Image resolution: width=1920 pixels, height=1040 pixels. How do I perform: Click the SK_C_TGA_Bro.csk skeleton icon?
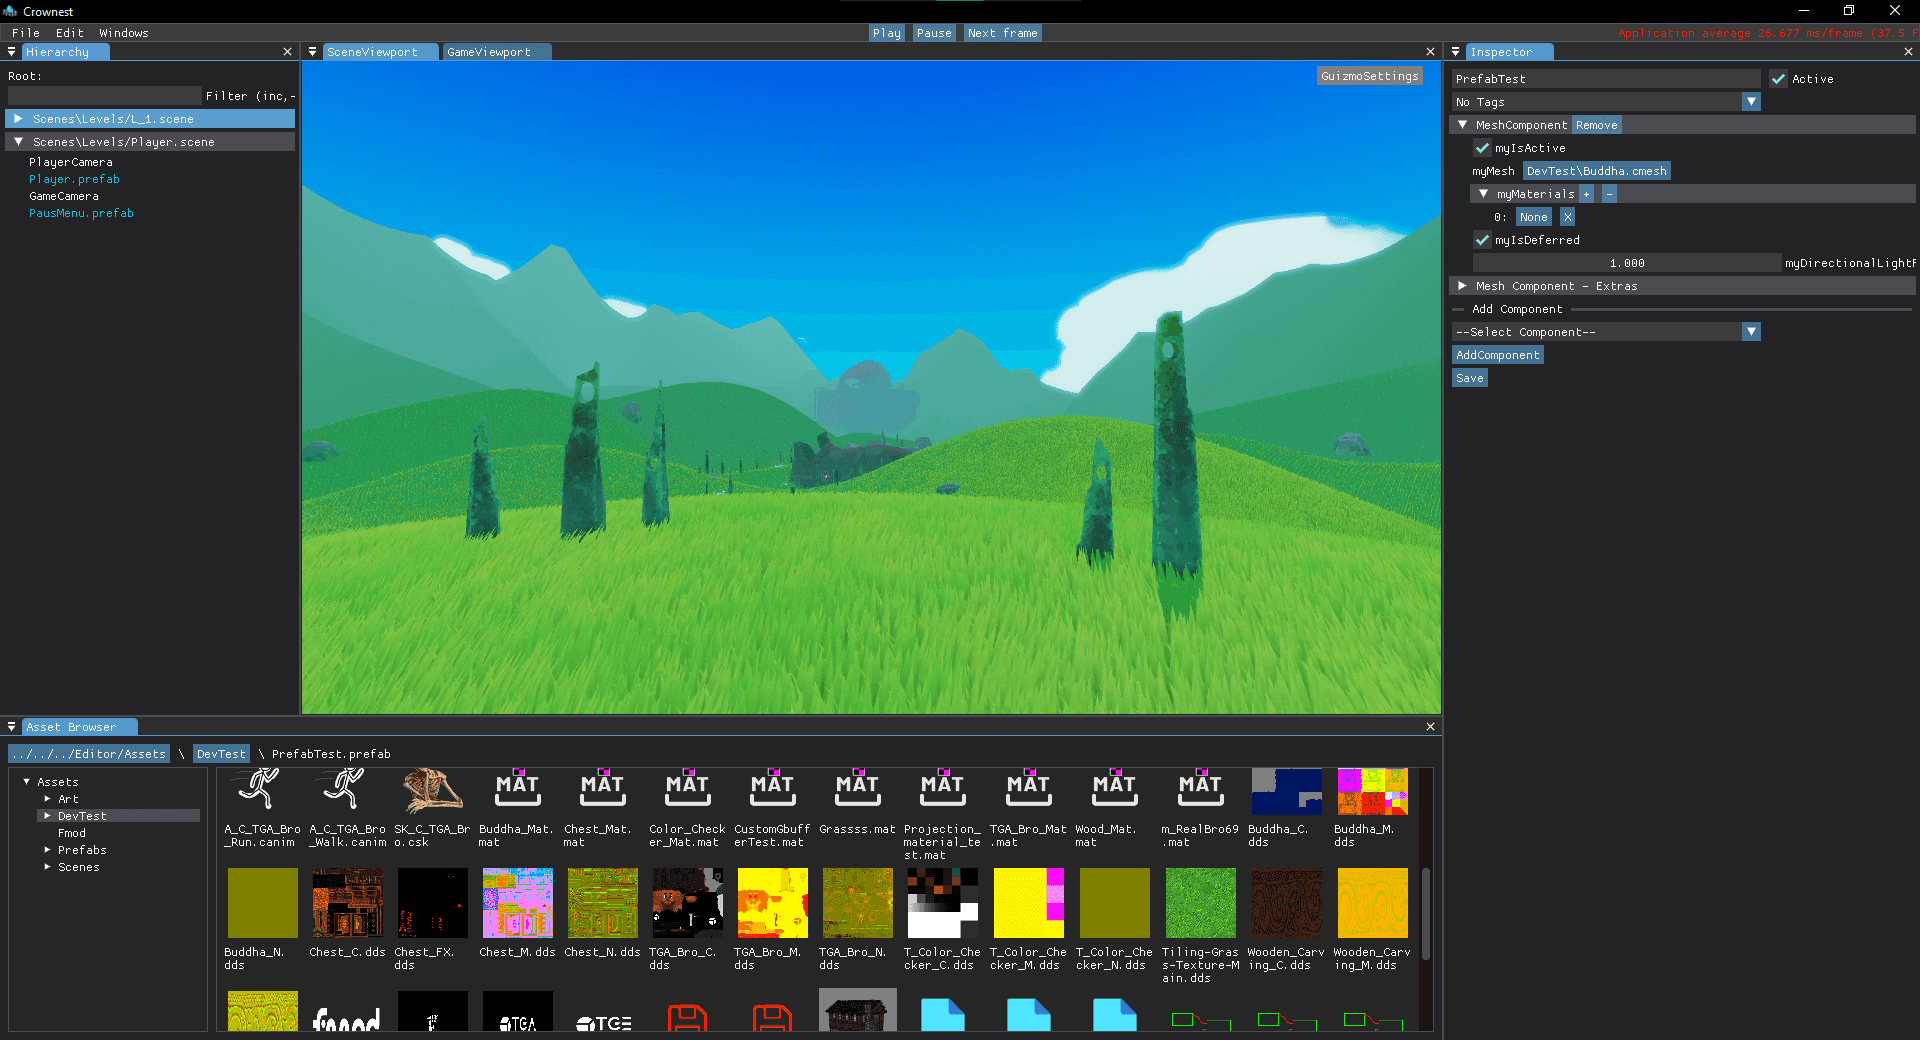432,790
